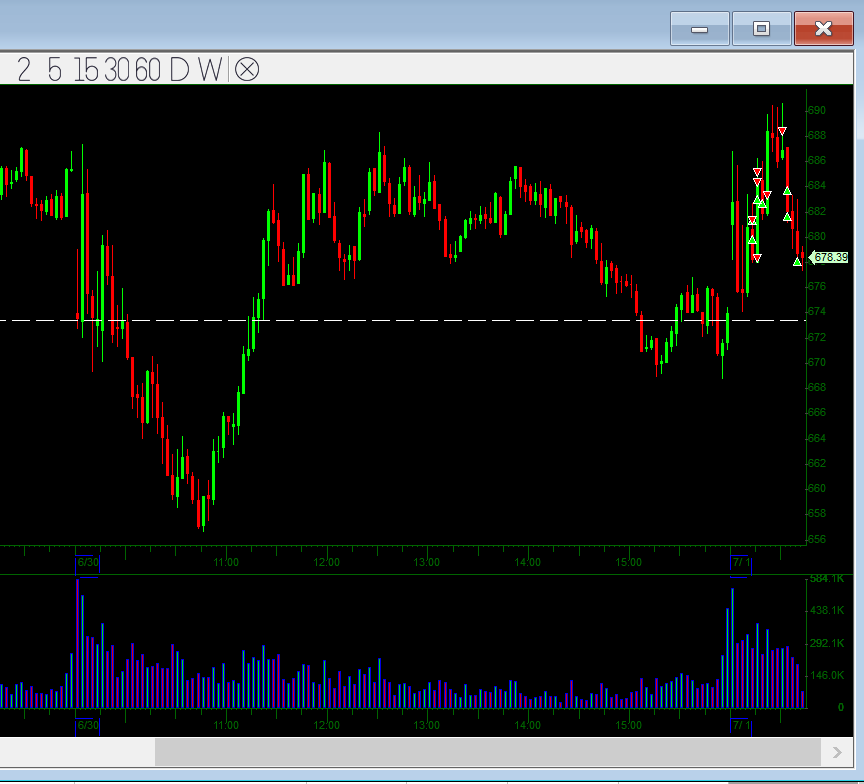864x784 pixels.
Task: Click the 674 price axis label
Action: [817, 312]
